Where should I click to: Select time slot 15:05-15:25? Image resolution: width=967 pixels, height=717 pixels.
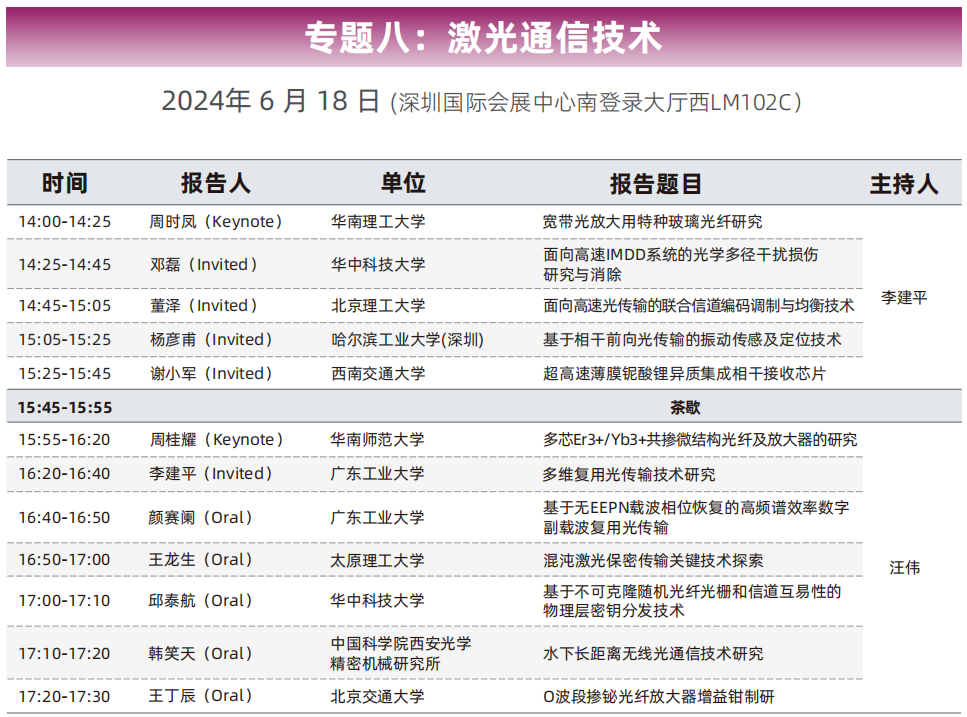click(65, 340)
